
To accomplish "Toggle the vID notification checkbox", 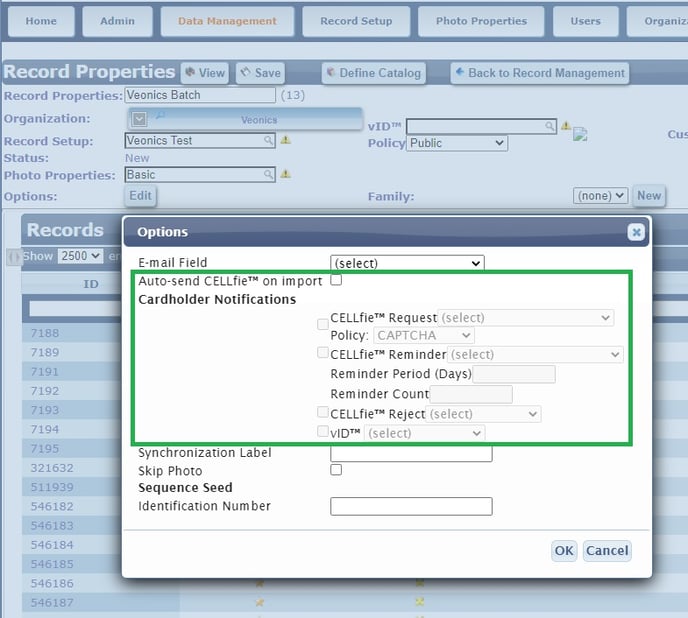I will (323, 431).
